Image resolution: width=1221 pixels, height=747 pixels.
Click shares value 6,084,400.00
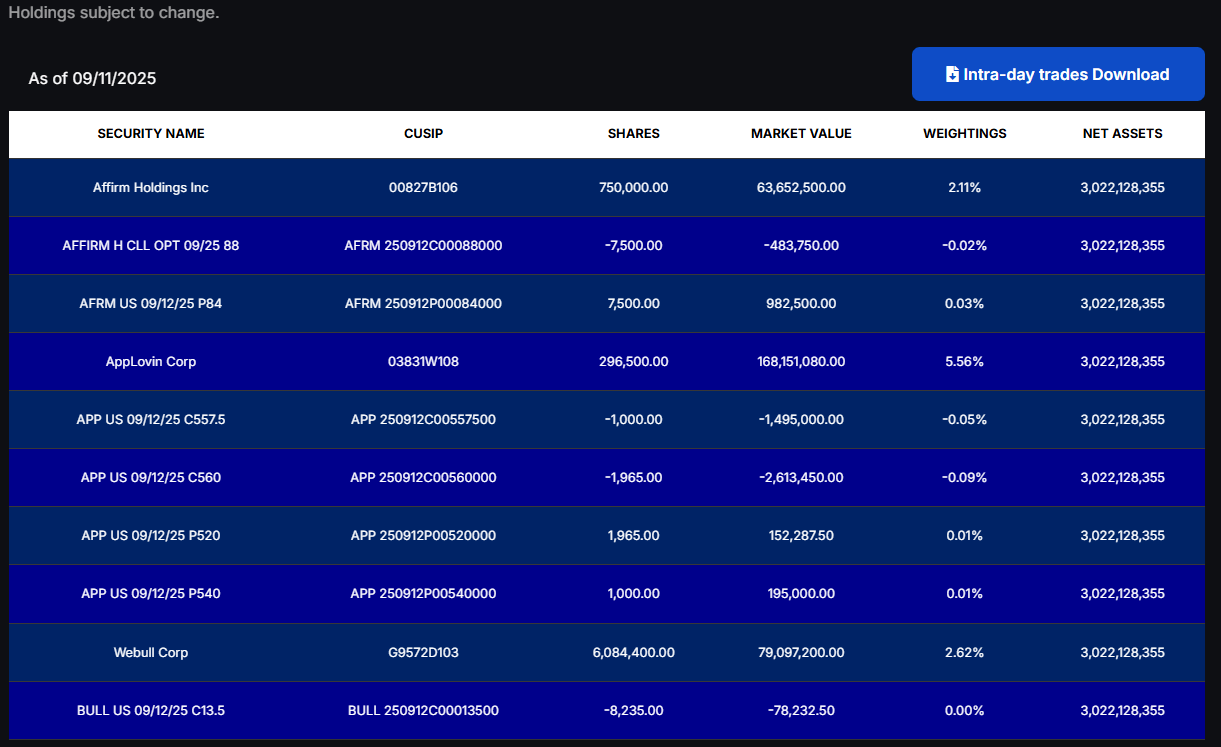(x=634, y=652)
